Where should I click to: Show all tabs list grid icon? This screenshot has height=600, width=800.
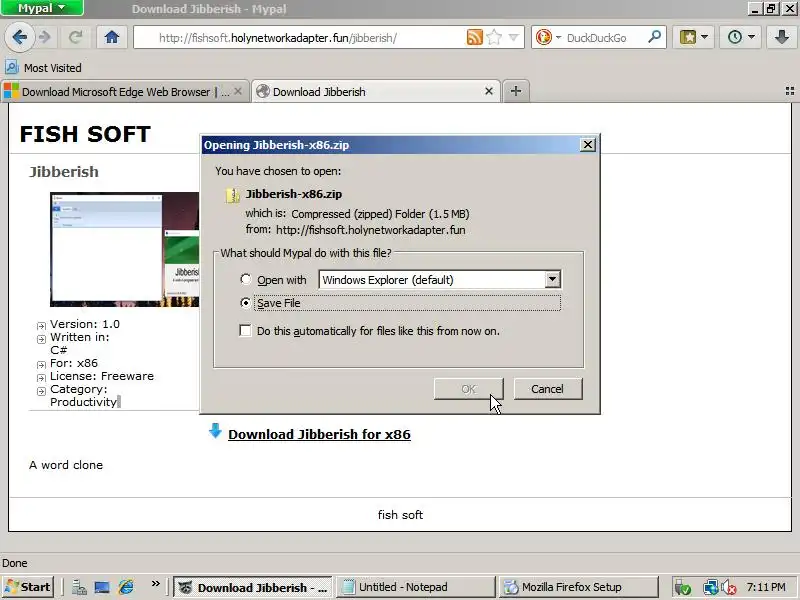[x=790, y=91]
